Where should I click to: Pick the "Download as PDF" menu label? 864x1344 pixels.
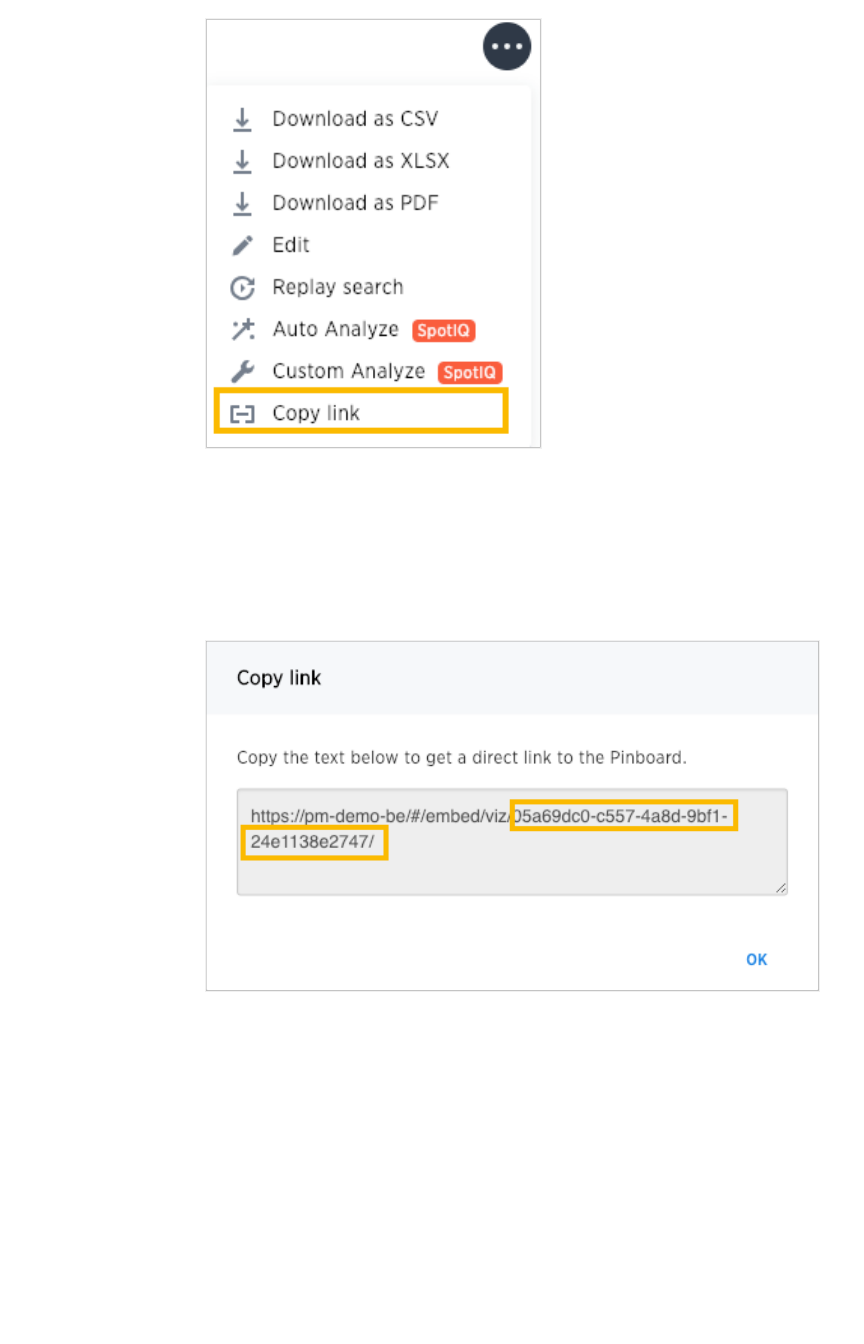click(x=355, y=203)
